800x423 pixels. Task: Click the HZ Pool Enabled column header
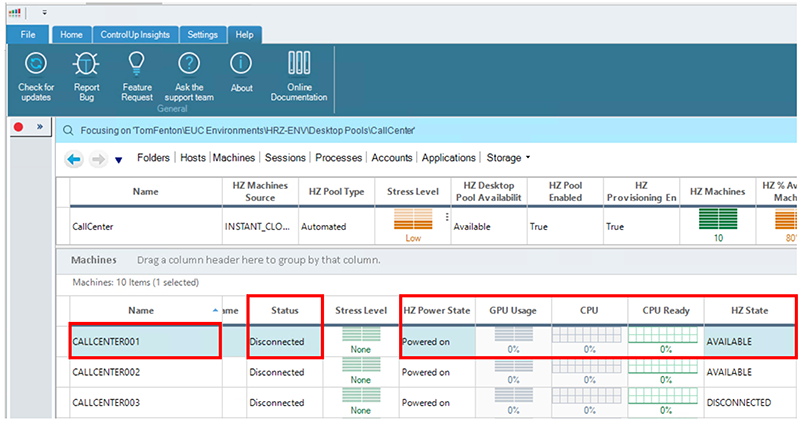(565, 192)
